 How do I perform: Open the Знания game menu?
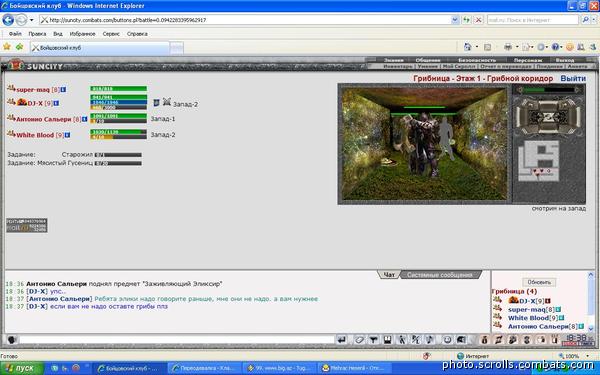coord(393,60)
